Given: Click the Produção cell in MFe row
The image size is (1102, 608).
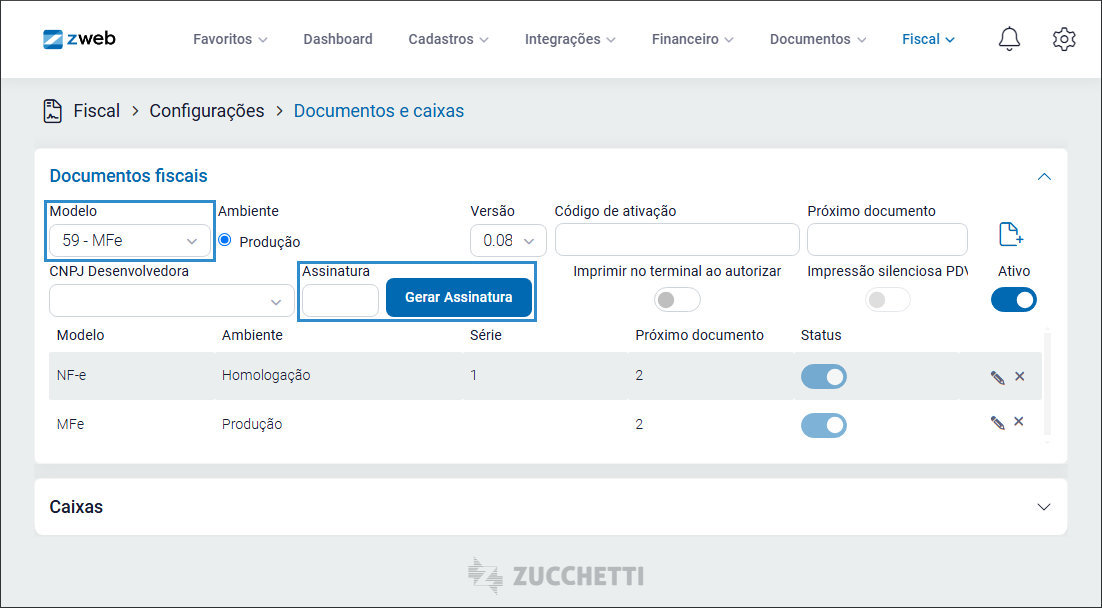Looking at the screenshot, I should point(252,425).
